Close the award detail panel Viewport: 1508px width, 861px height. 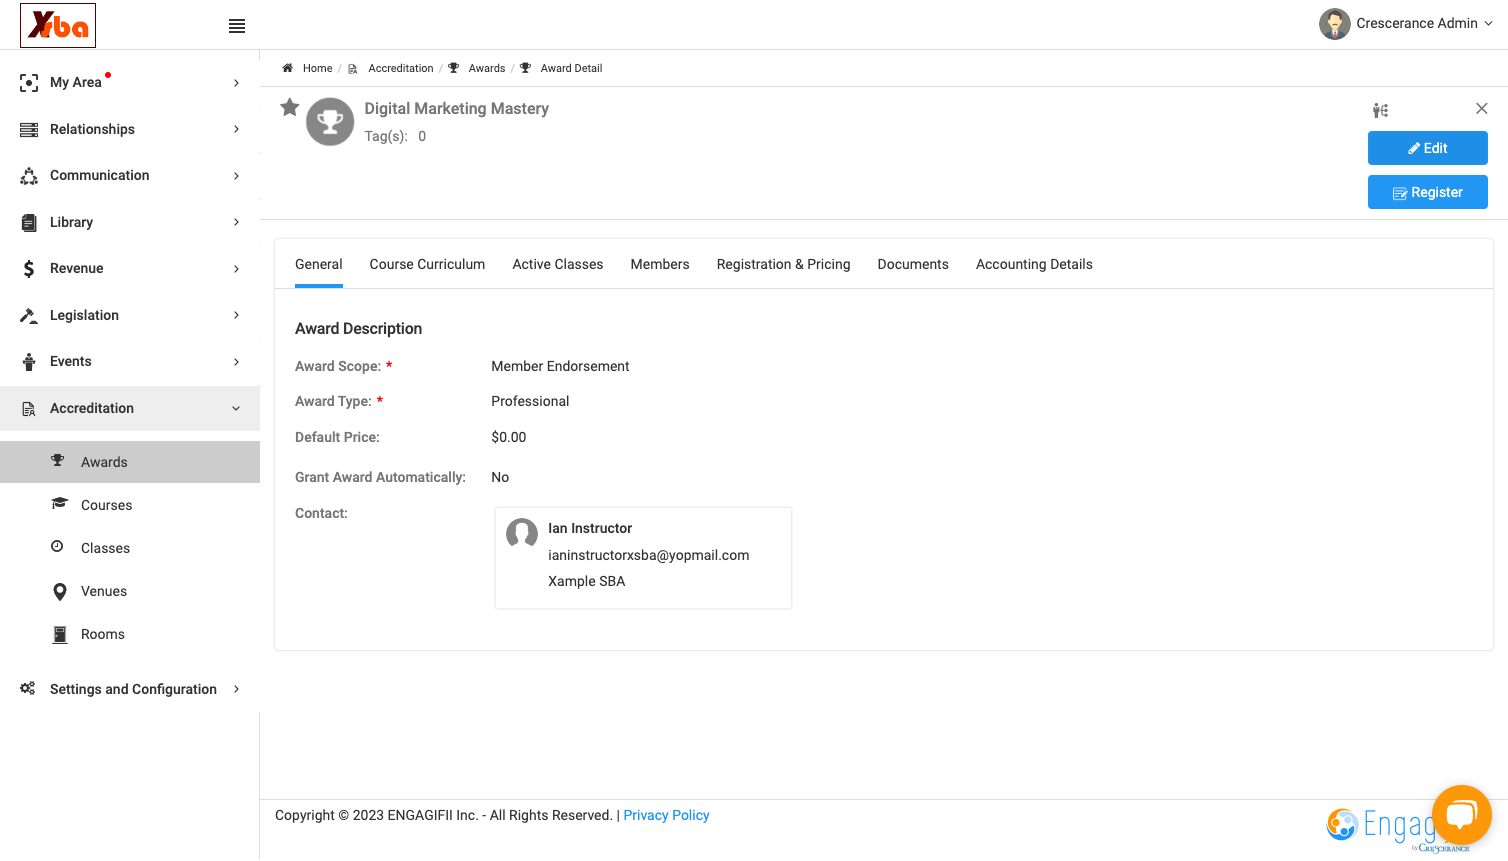click(1482, 108)
